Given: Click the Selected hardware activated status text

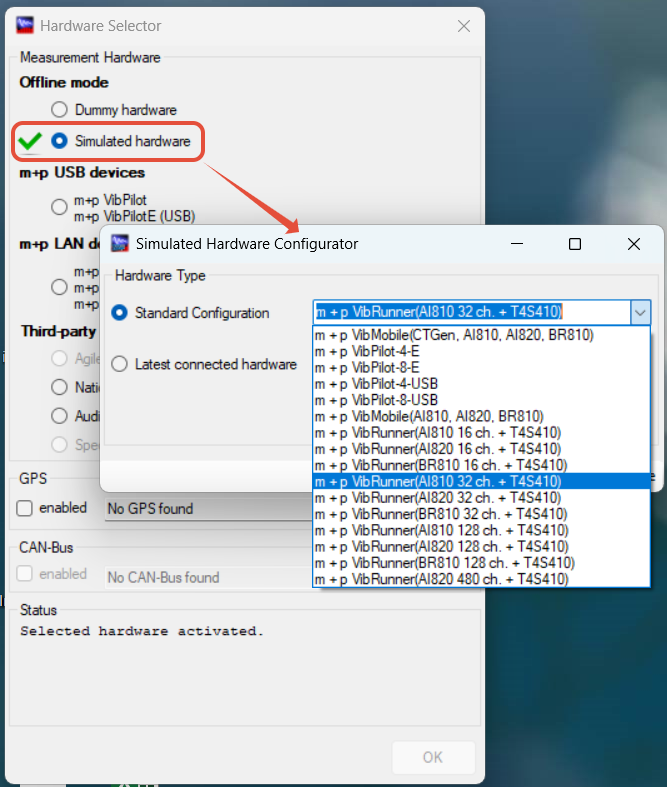Looking at the screenshot, I should click(142, 631).
